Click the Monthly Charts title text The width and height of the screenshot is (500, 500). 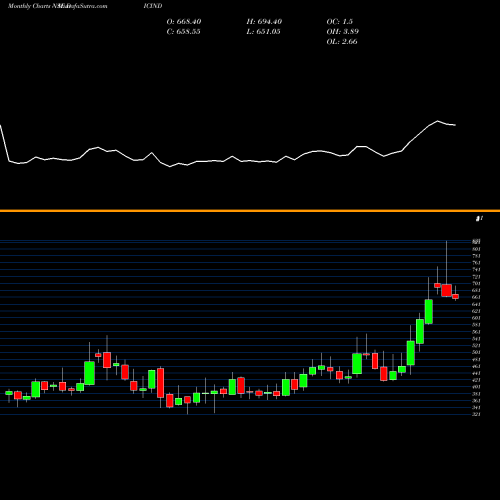pos(28,6)
